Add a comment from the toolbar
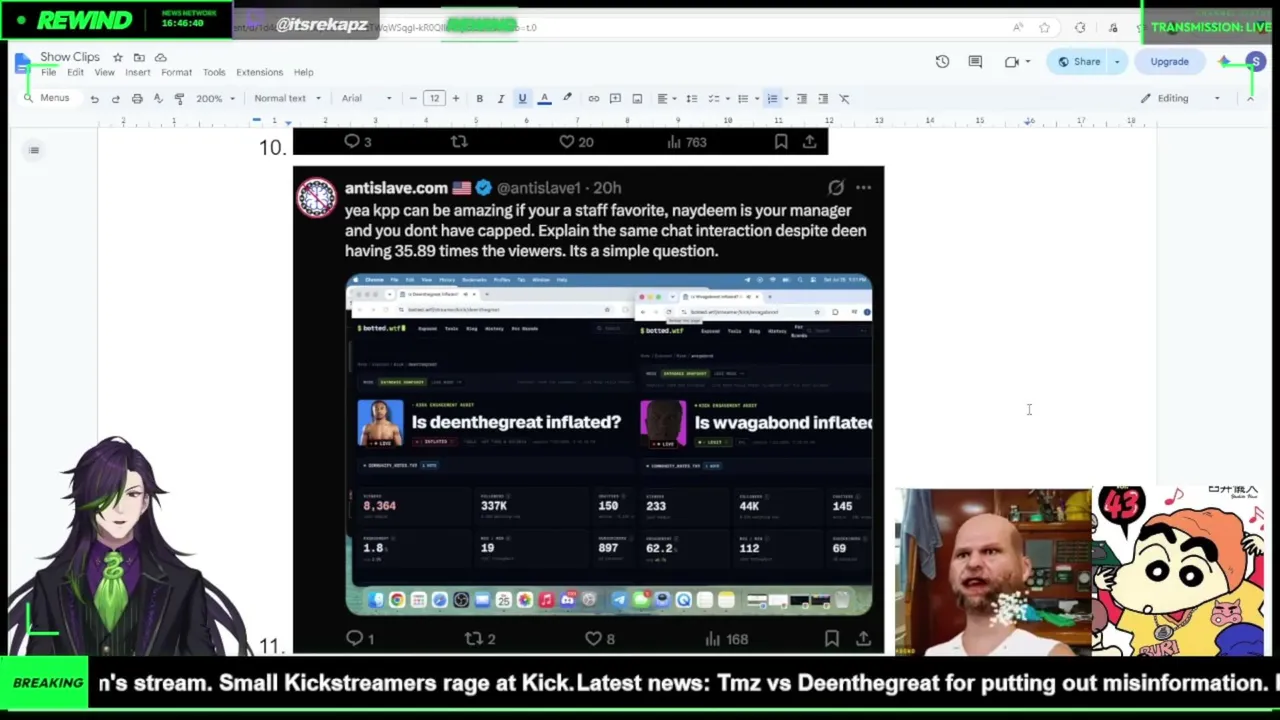 [615, 99]
